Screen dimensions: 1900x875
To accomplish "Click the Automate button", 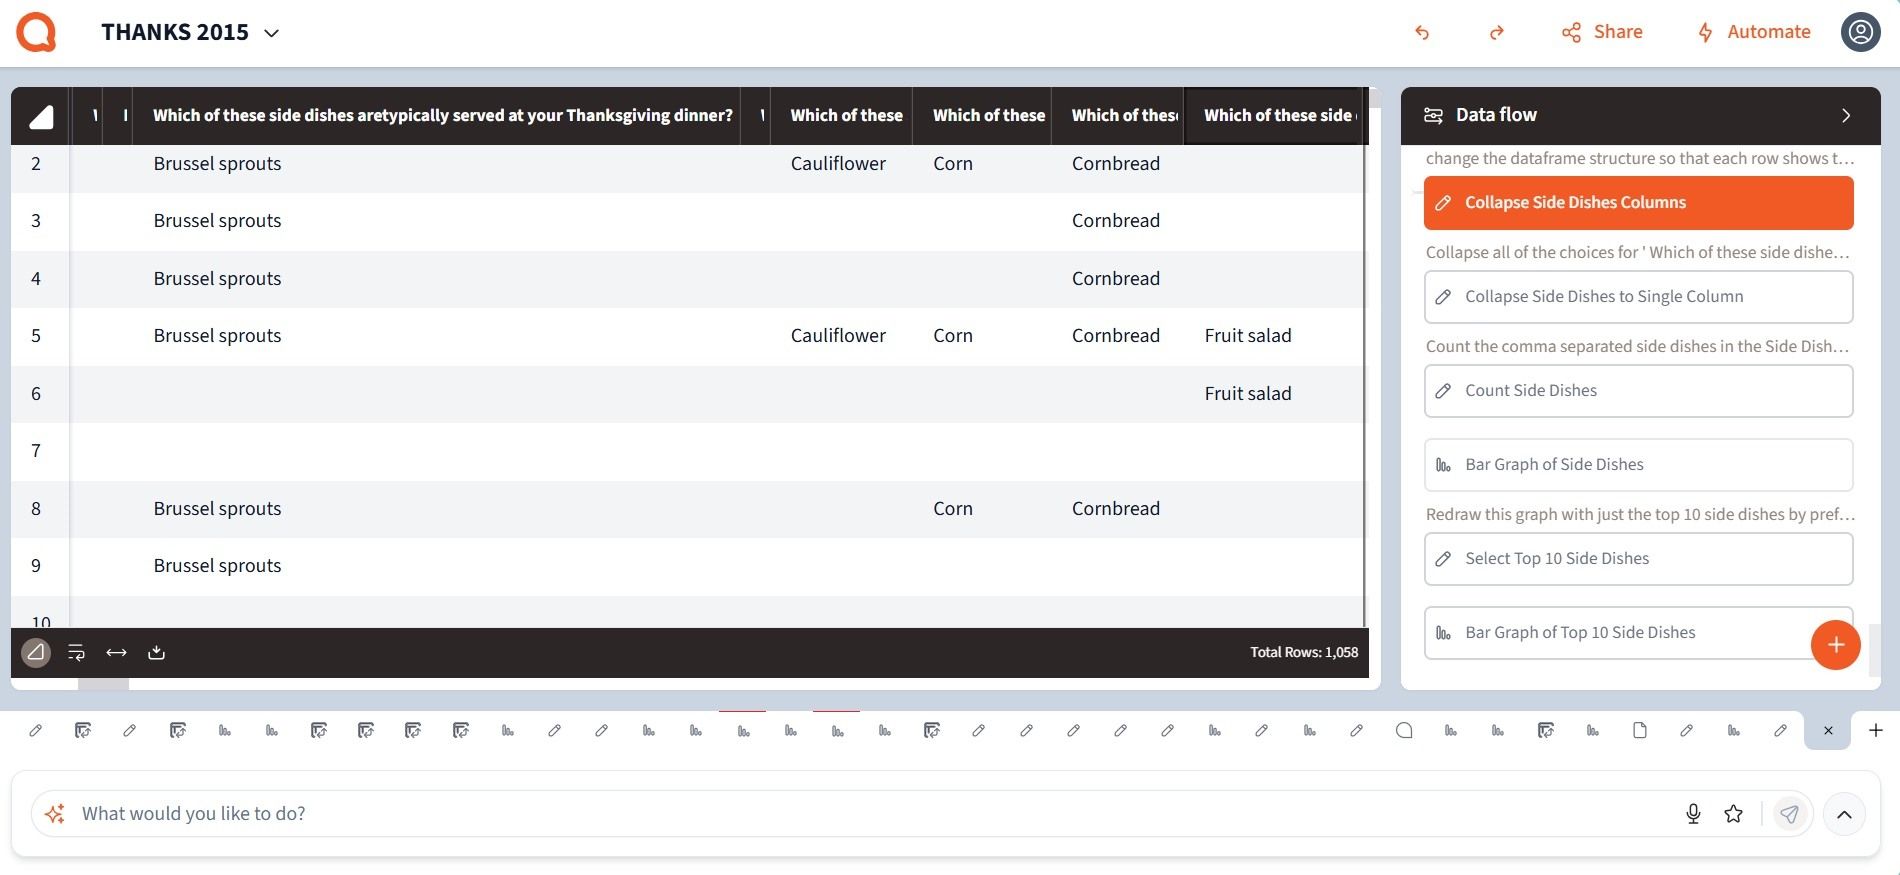I will [x=1754, y=32].
